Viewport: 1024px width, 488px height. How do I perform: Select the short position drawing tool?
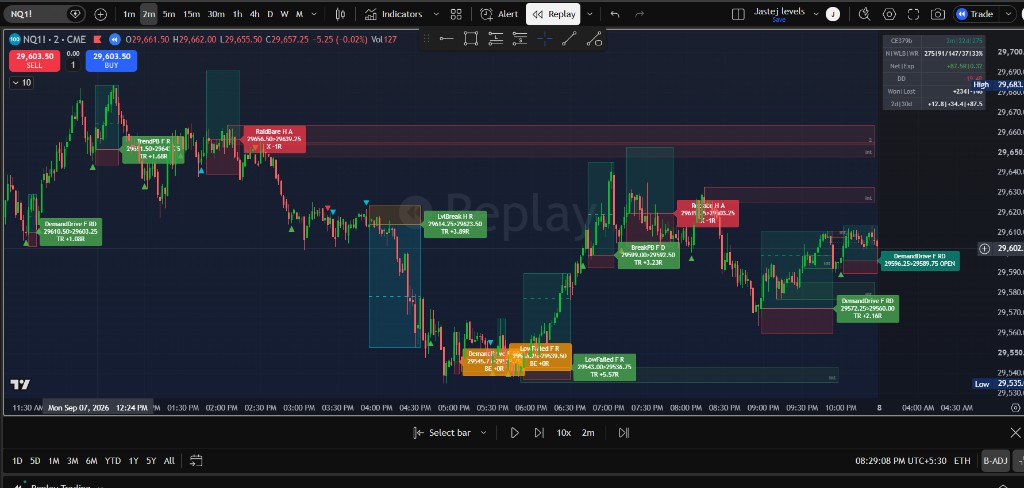coord(520,39)
